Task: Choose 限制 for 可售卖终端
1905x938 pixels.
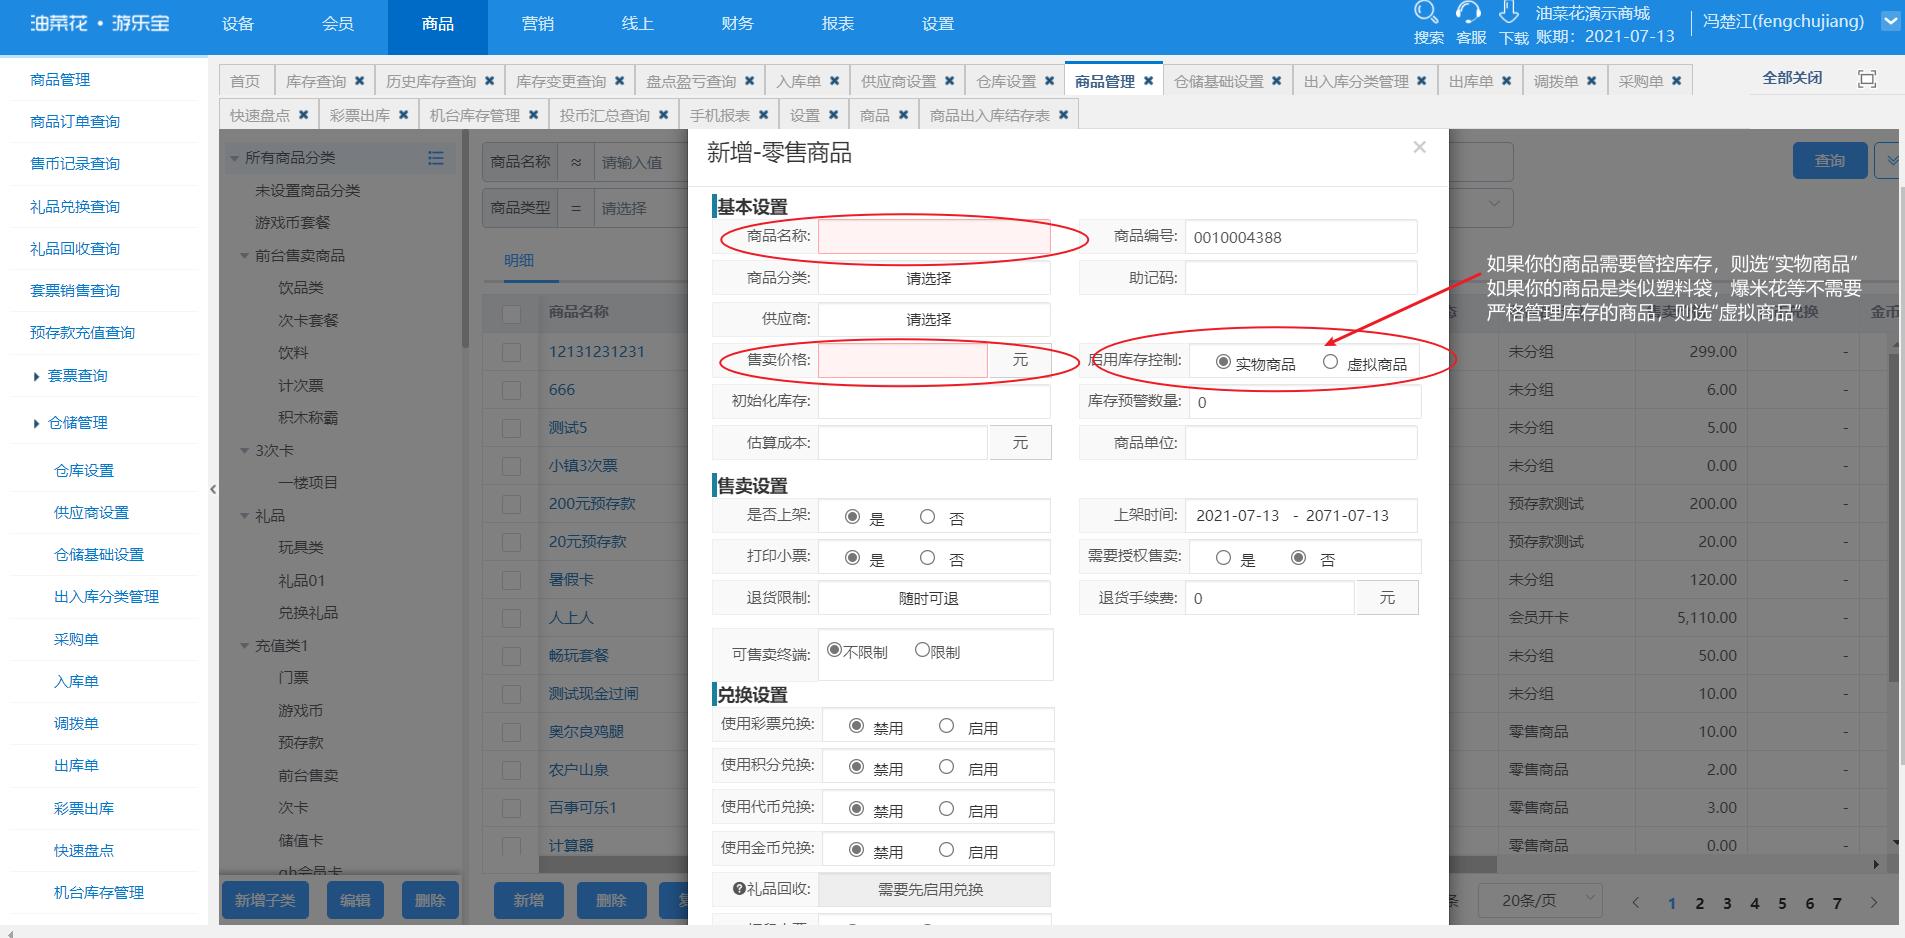Action: click(x=922, y=650)
